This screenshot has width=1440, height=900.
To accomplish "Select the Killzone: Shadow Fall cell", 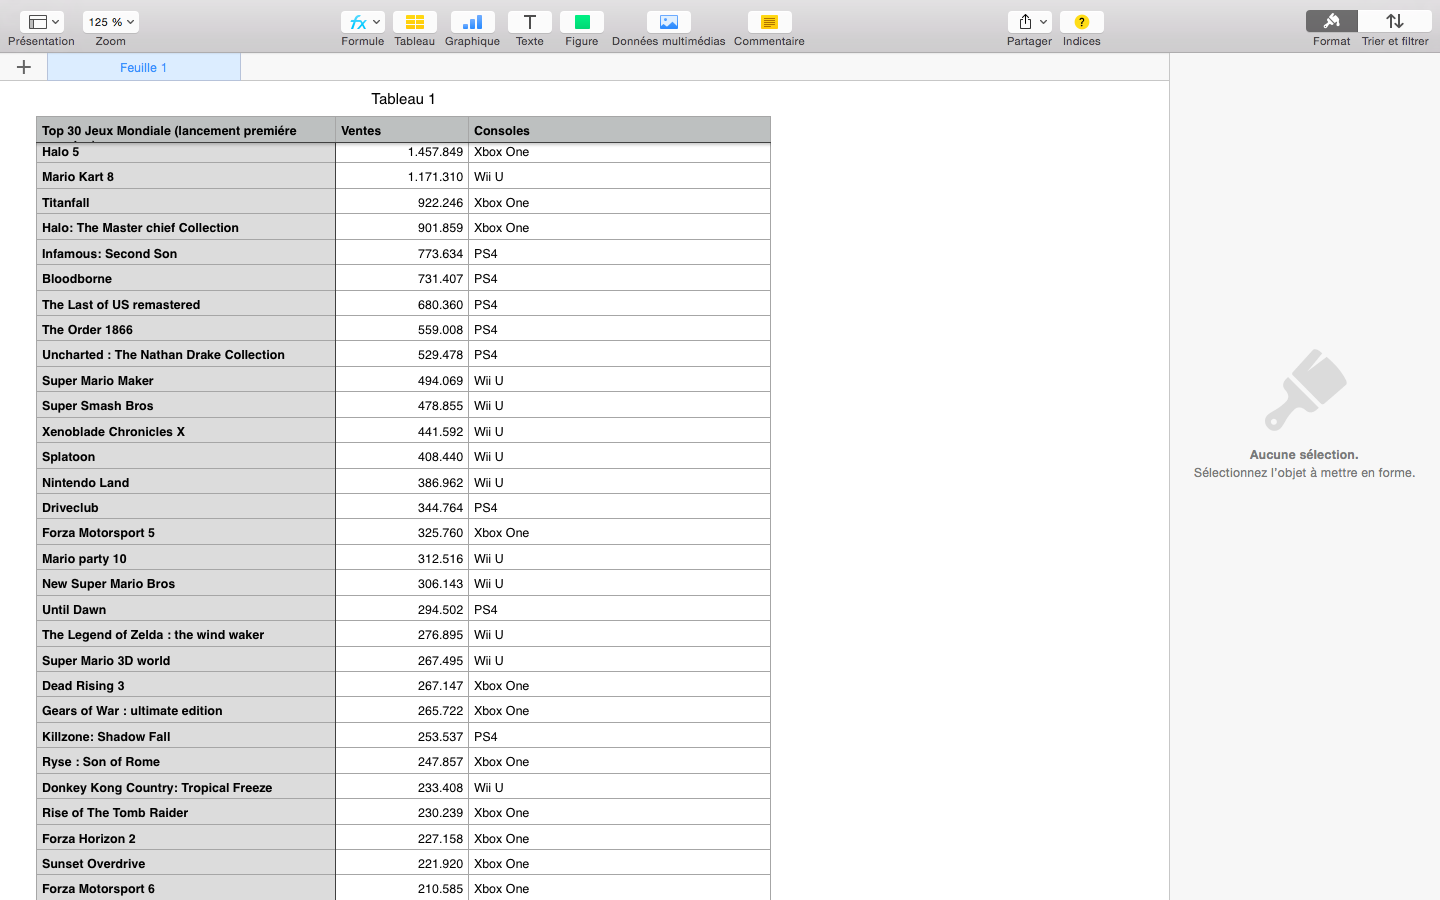I will [186, 736].
